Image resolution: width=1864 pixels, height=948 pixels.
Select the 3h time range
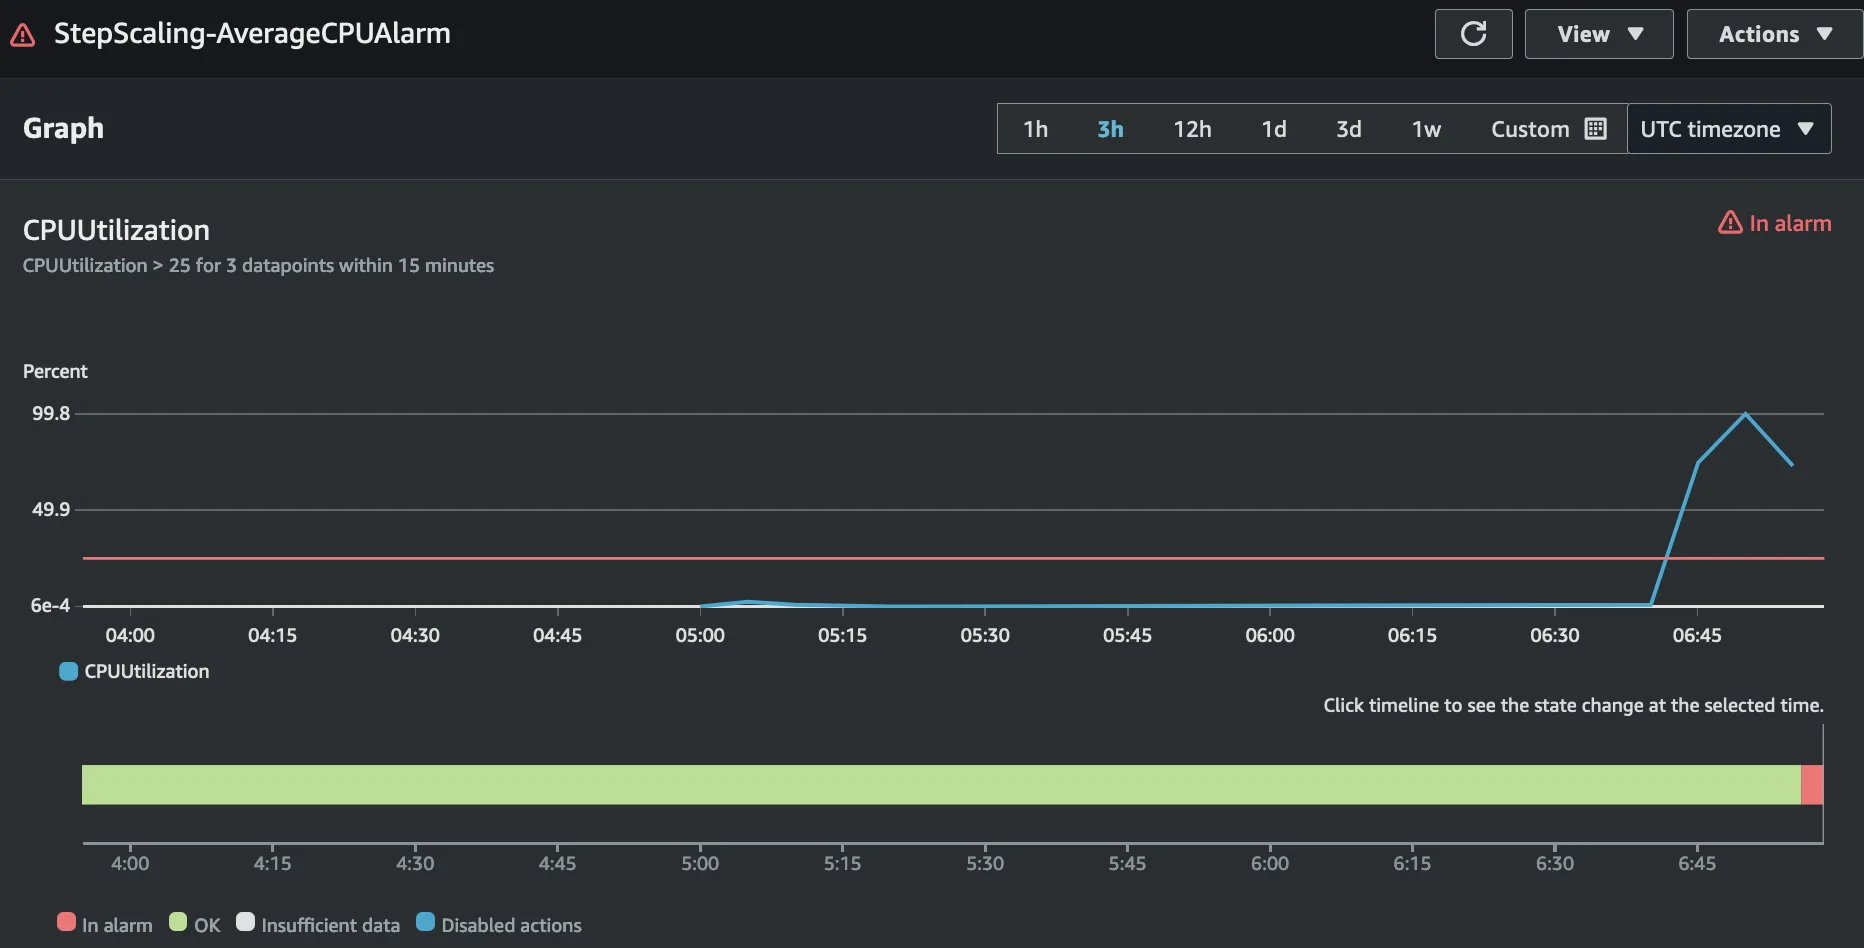coord(1110,129)
